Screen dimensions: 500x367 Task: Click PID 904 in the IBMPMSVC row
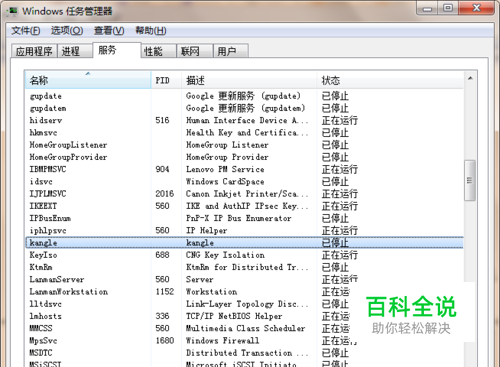(x=162, y=169)
